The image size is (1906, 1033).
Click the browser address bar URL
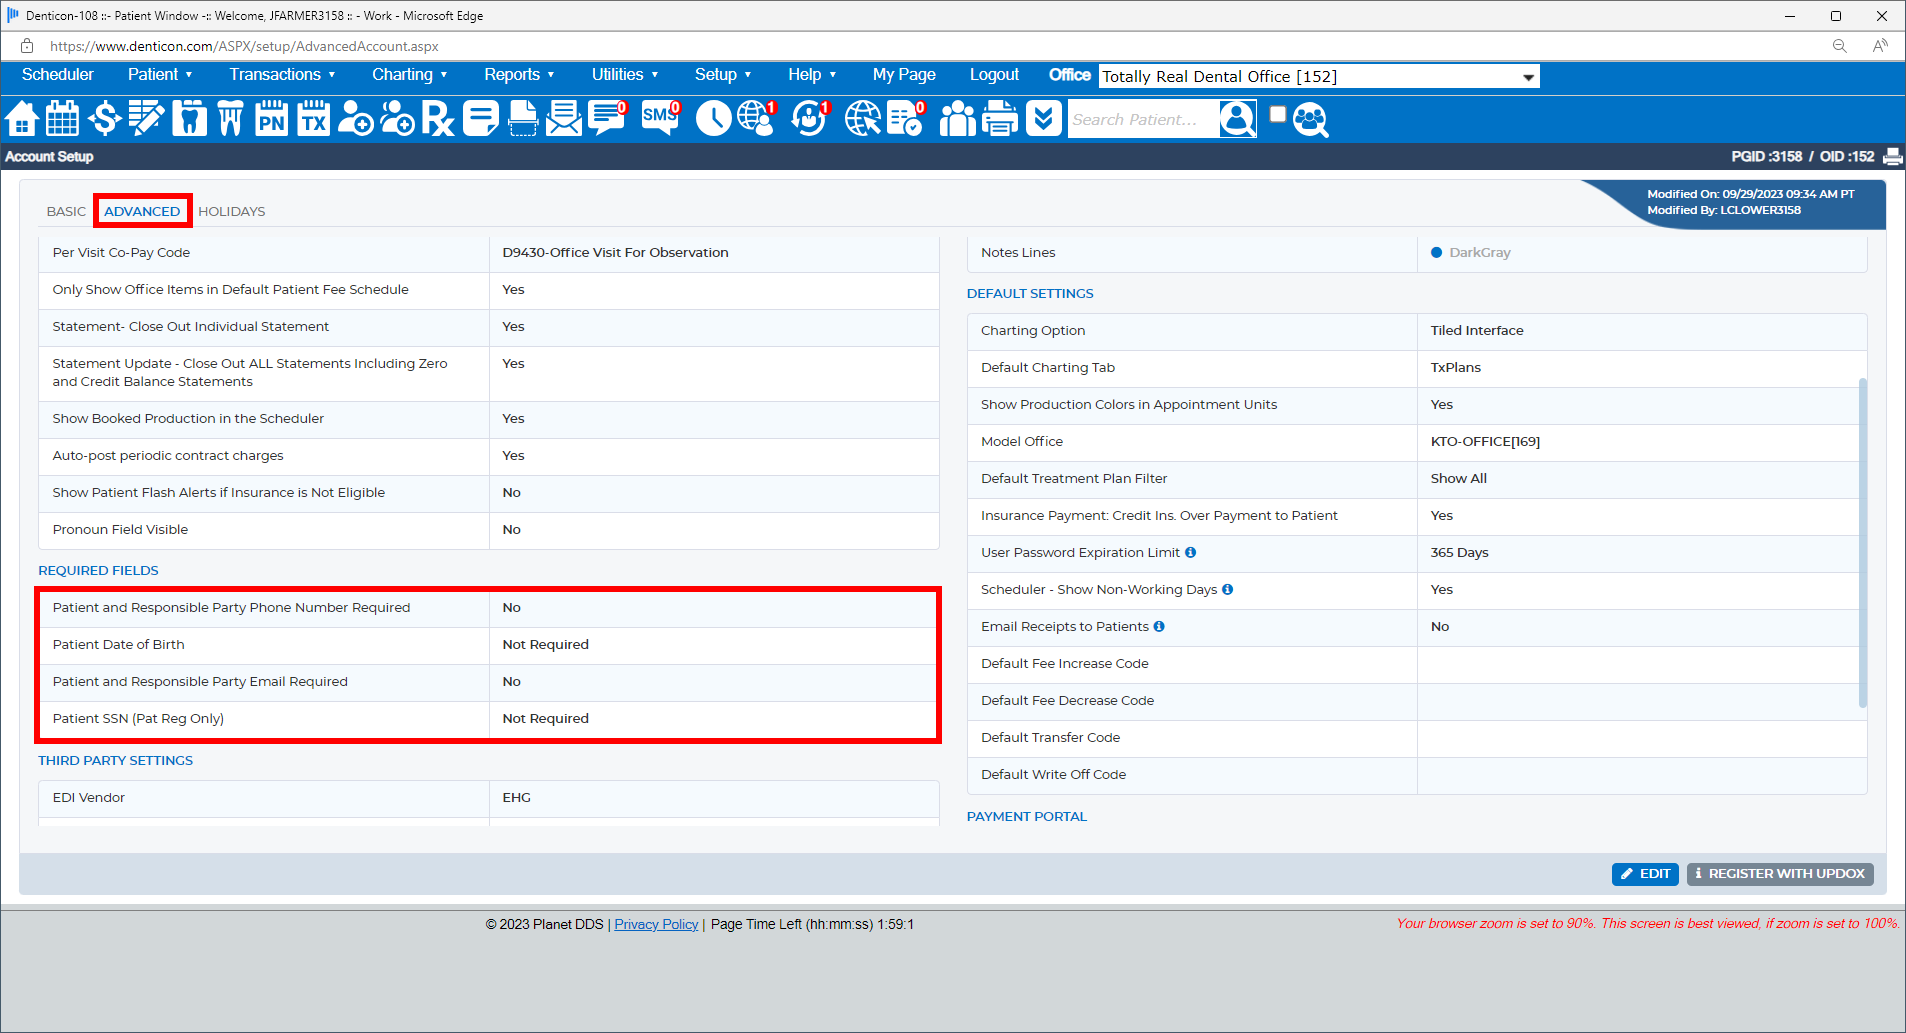(x=244, y=46)
